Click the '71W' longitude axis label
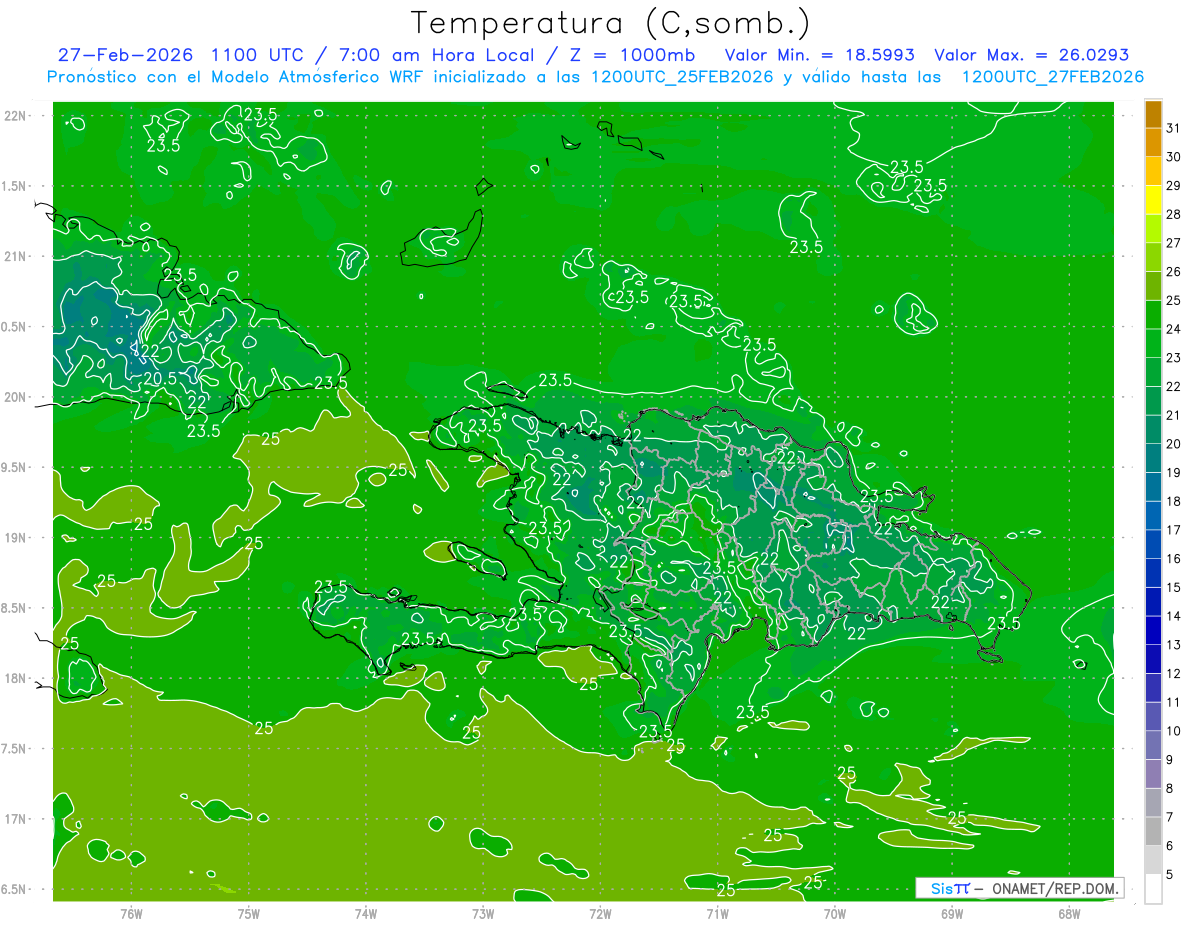 717,914
